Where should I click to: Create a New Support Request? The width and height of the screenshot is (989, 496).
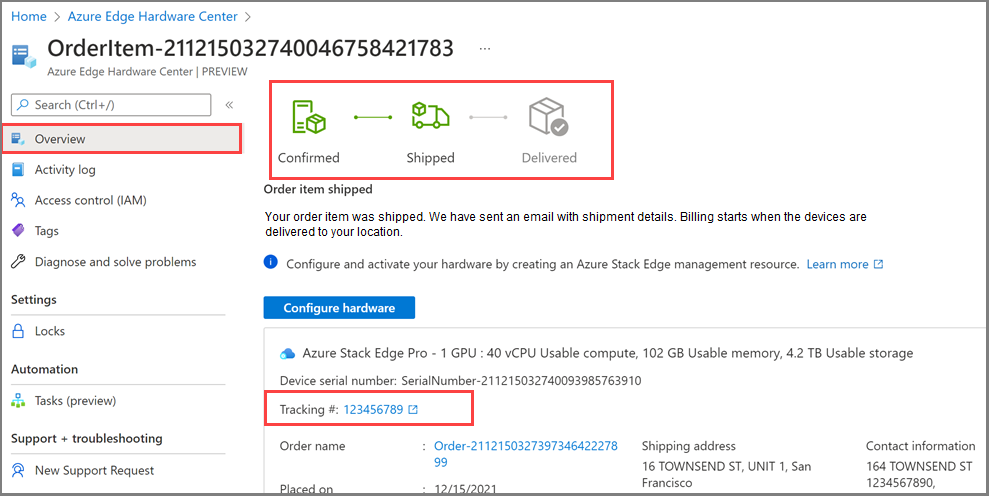click(94, 470)
